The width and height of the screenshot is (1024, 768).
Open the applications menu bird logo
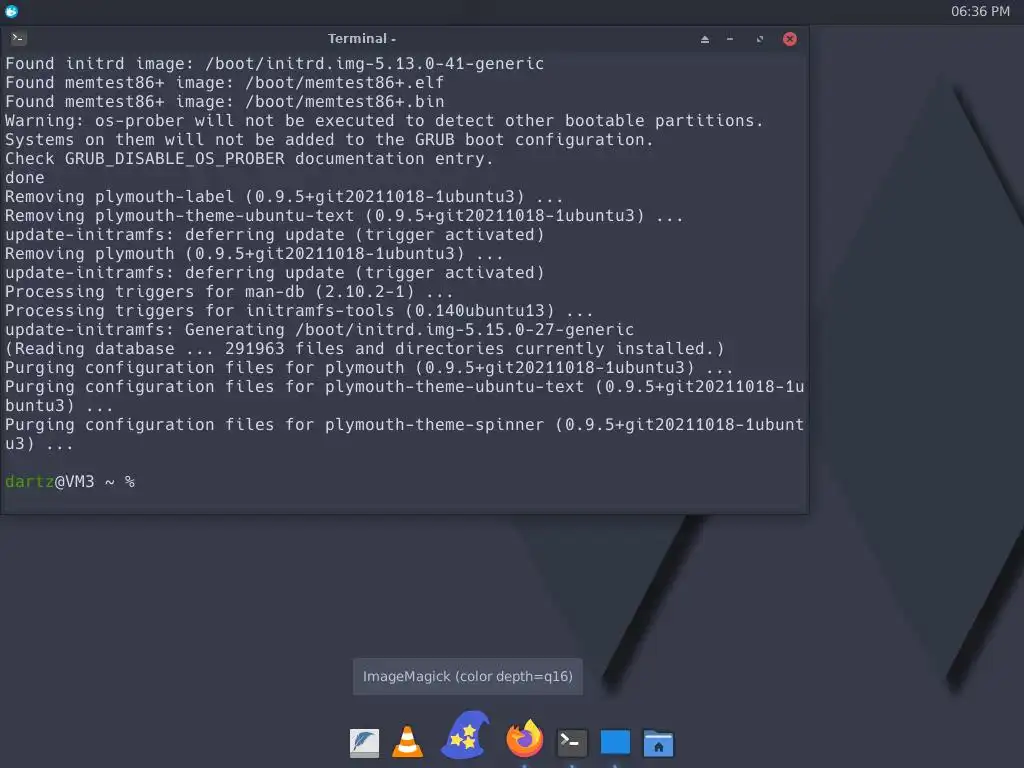click(12, 11)
